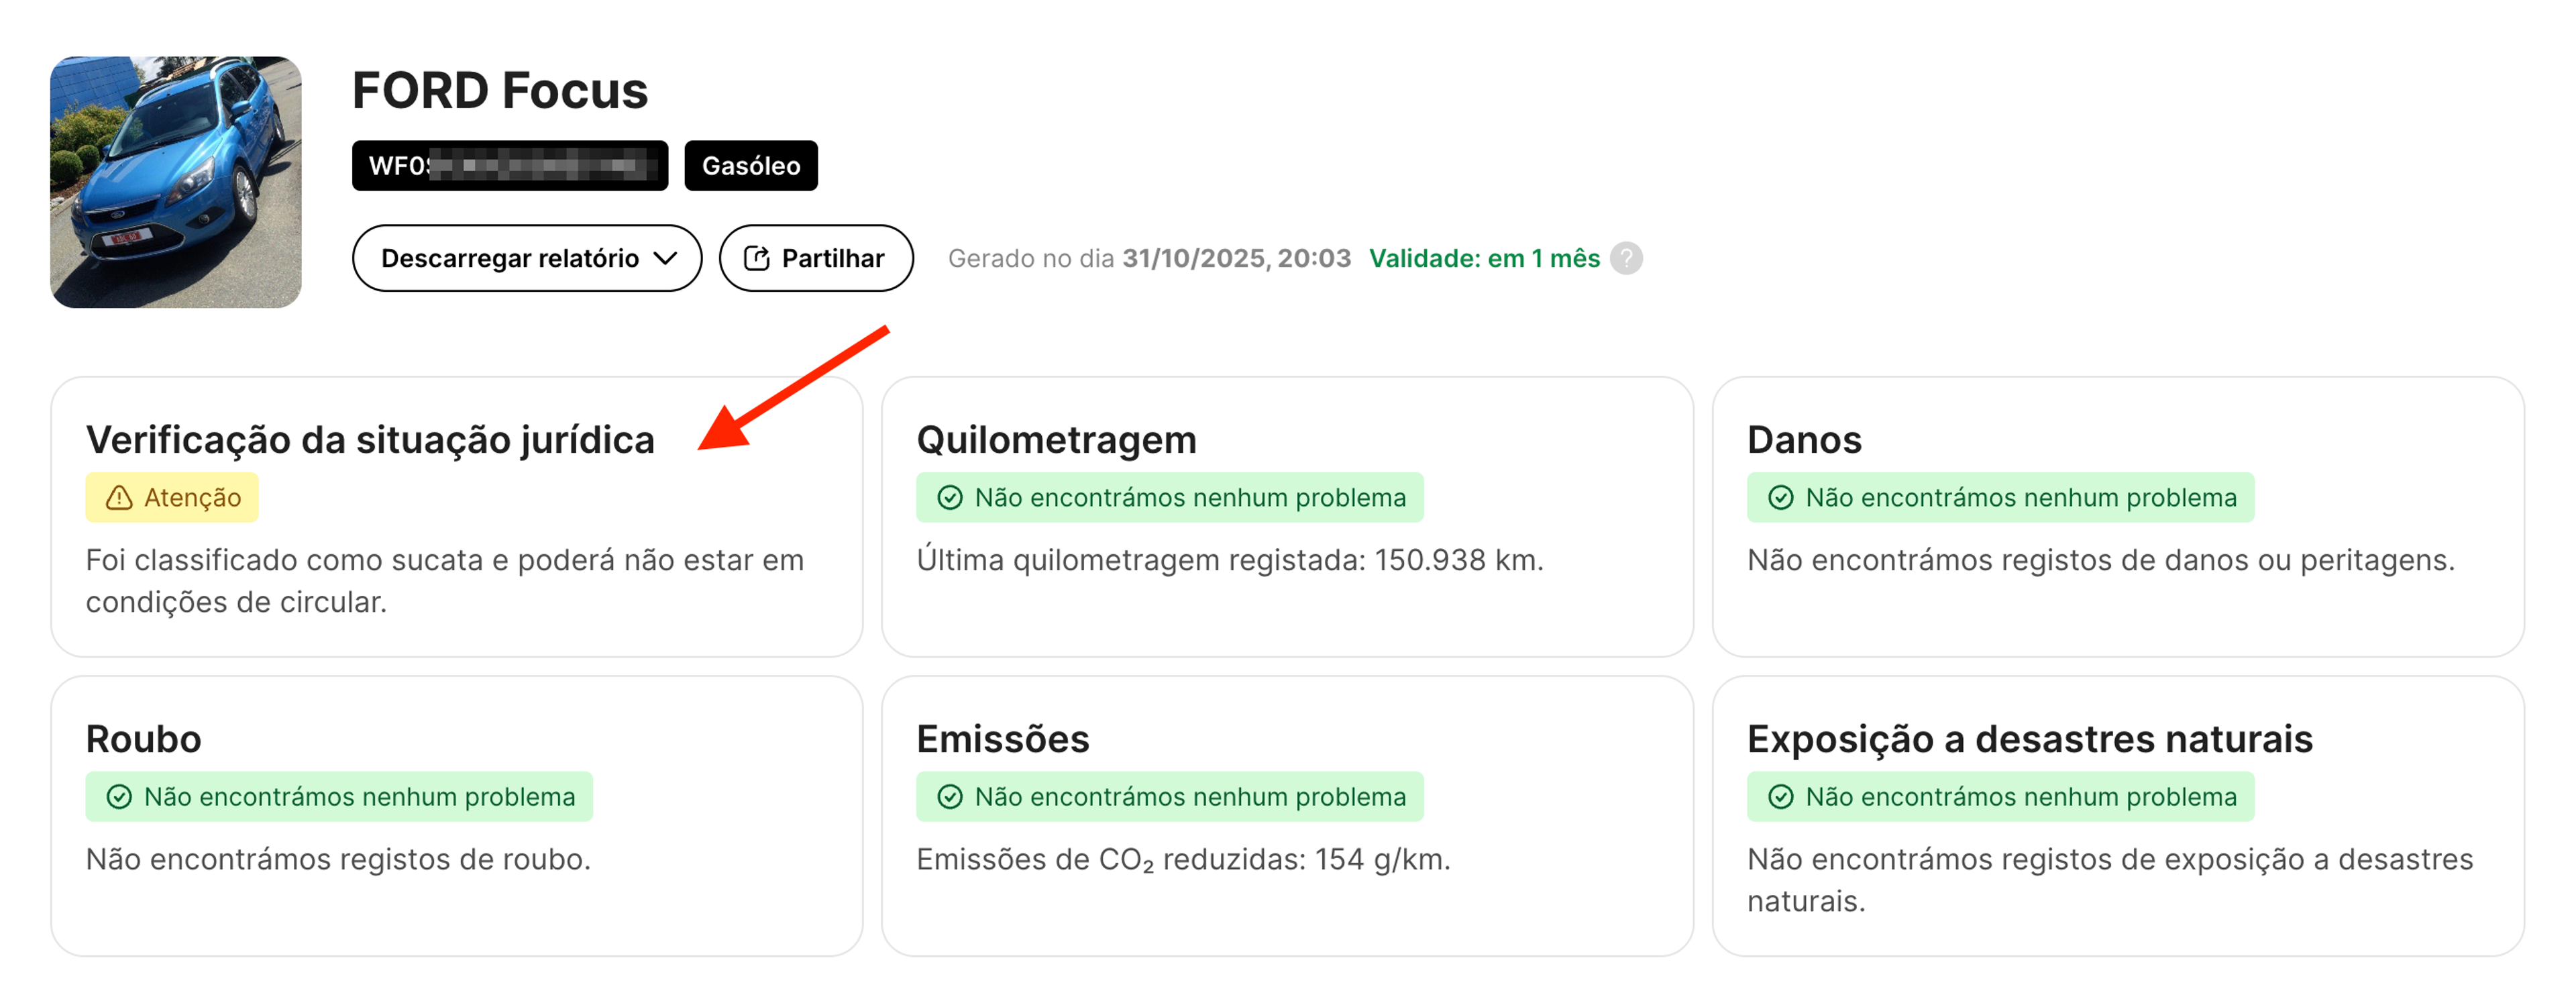Click the VIN number badge
The width and height of the screenshot is (2576, 993).
pyautogui.click(x=509, y=165)
